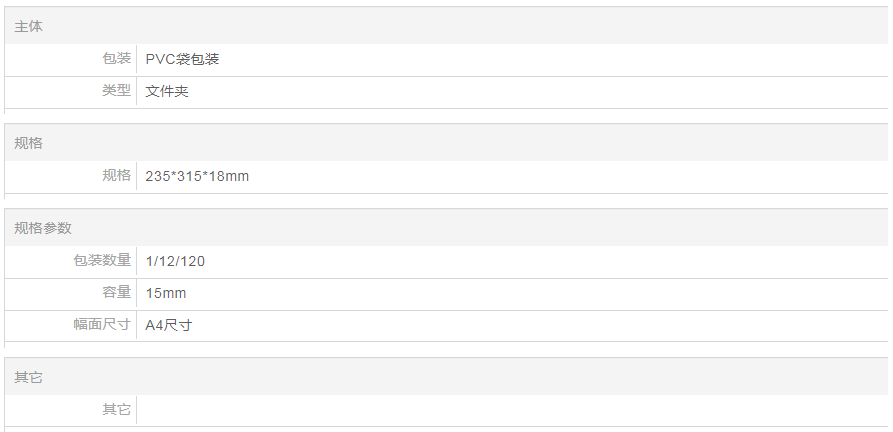Click the PVC text in the packaging value
This screenshot has width=893, height=432.
(x=160, y=59)
